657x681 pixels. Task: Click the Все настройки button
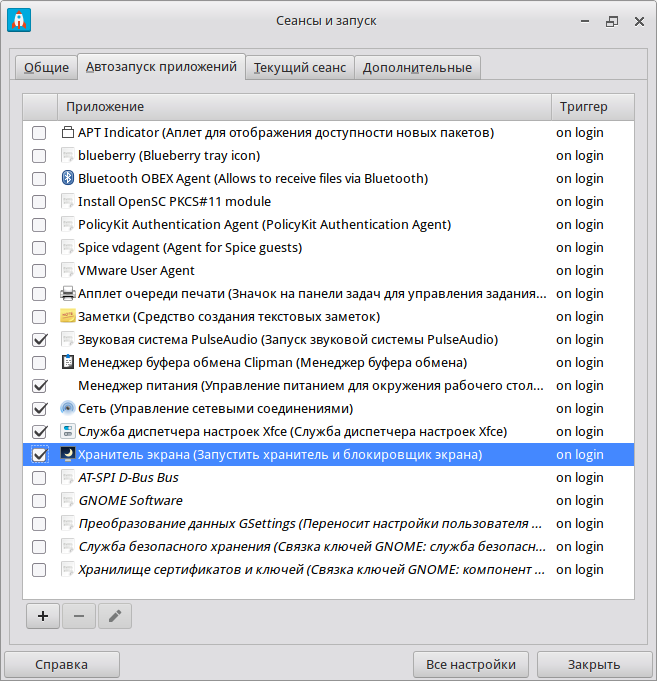coord(470,665)
